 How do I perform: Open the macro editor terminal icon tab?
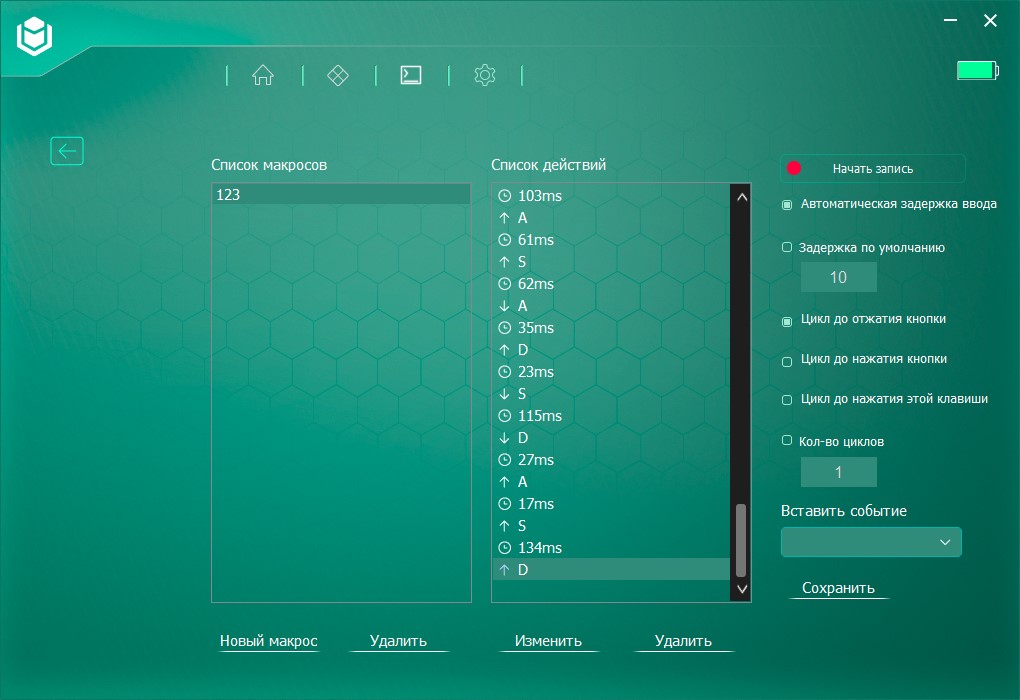(x=410, y=75)
